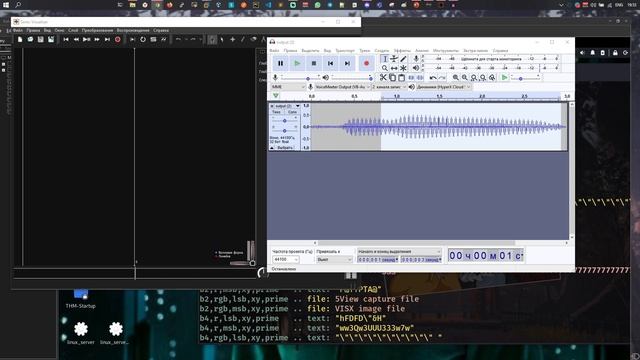Paste from clipboard in Audacity's edit toolbar

[401, 78]
